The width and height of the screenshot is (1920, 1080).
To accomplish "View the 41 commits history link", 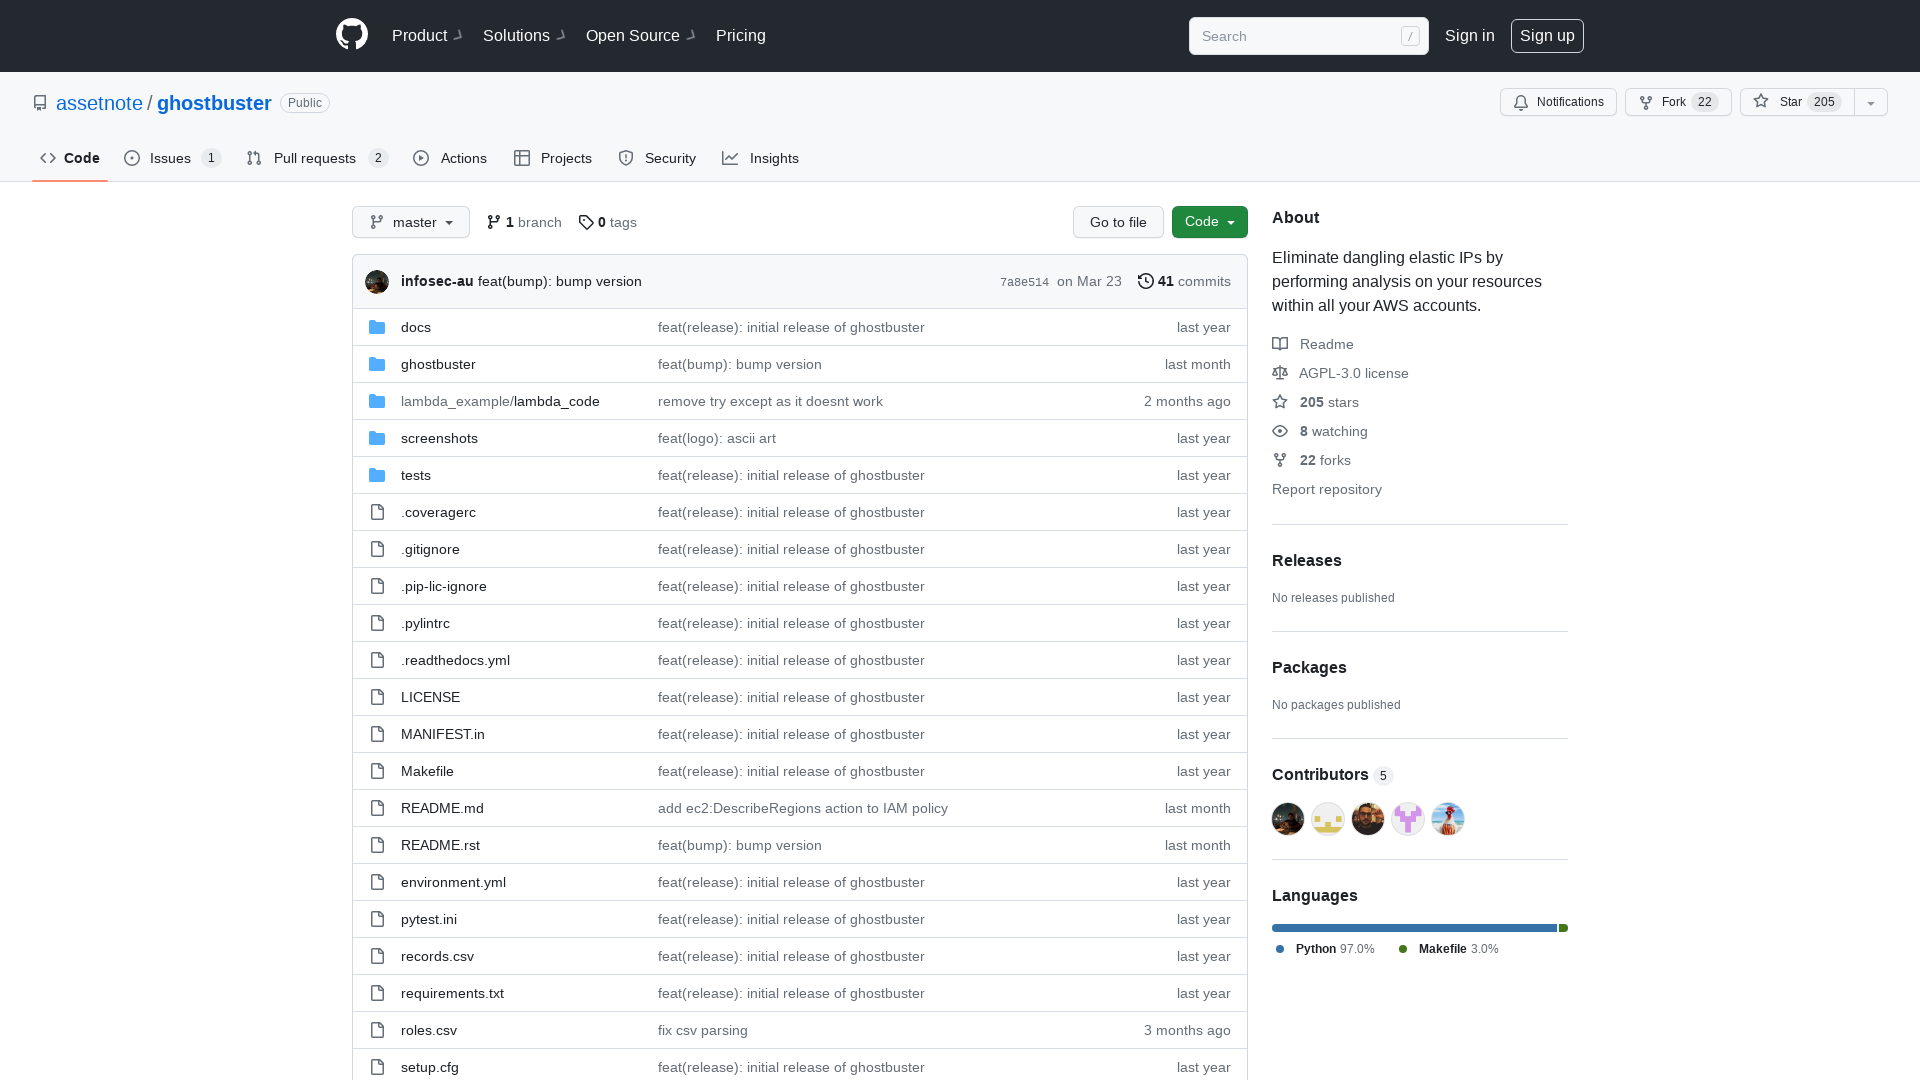I will (1184, 281).
